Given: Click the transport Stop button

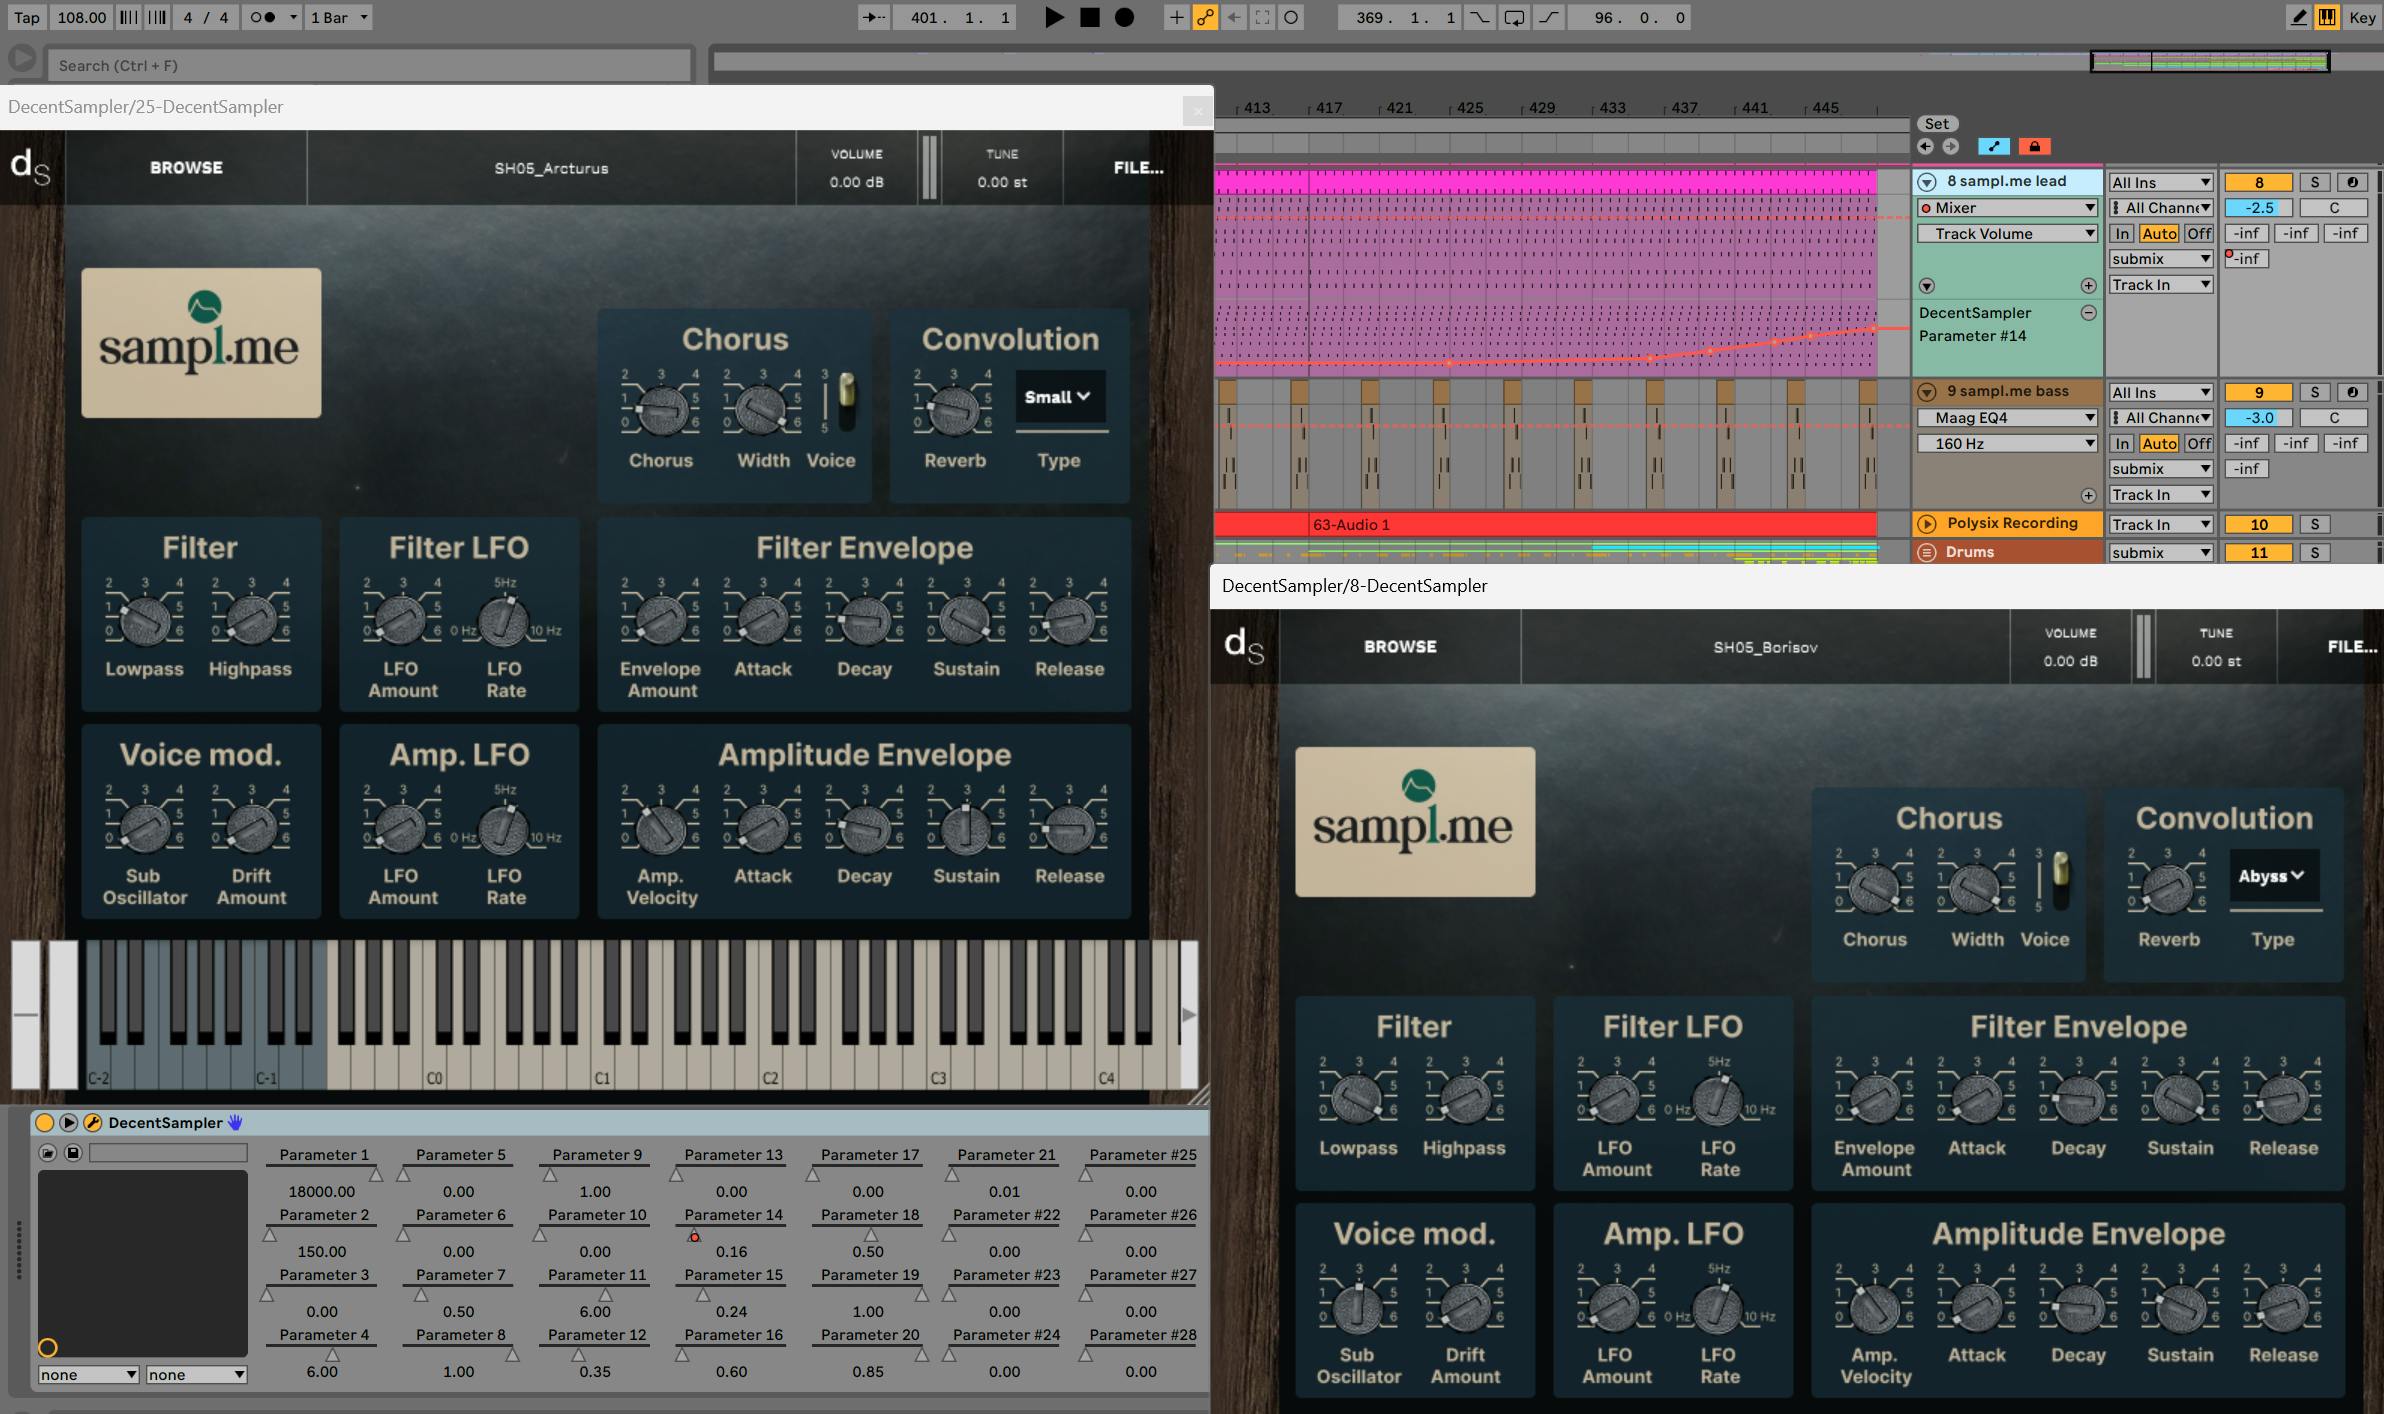Looking at the screenshot, I should pyautogui.click(x=1089, y=17).
